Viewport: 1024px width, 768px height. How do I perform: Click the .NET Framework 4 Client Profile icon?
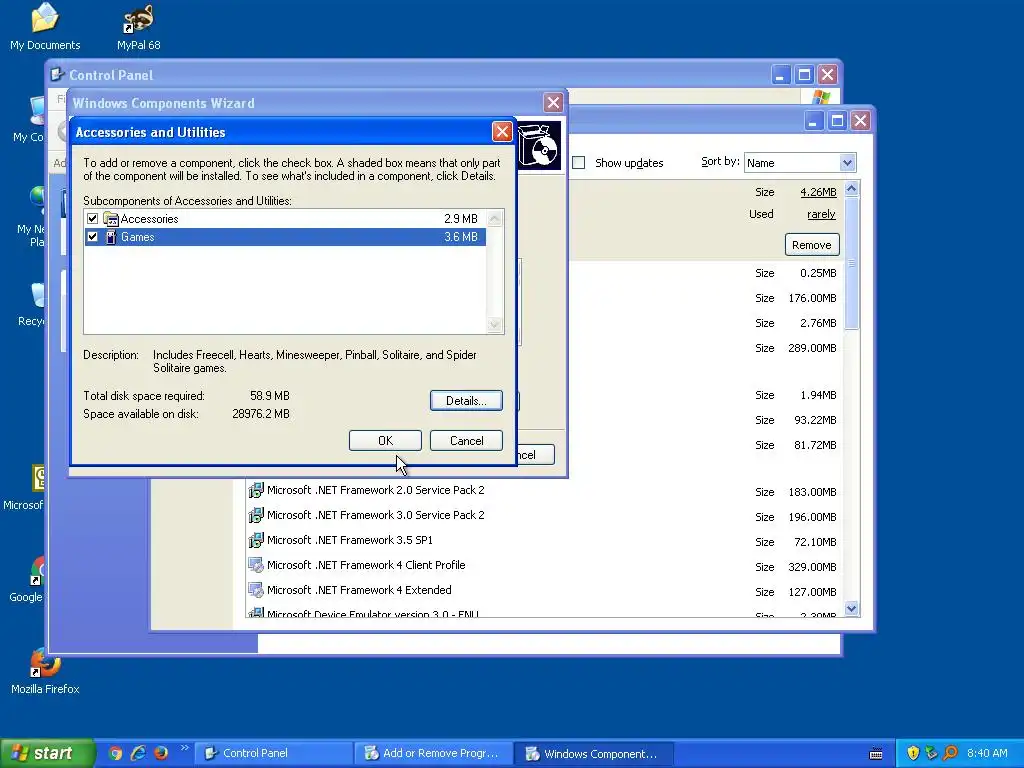pos(255,565)
